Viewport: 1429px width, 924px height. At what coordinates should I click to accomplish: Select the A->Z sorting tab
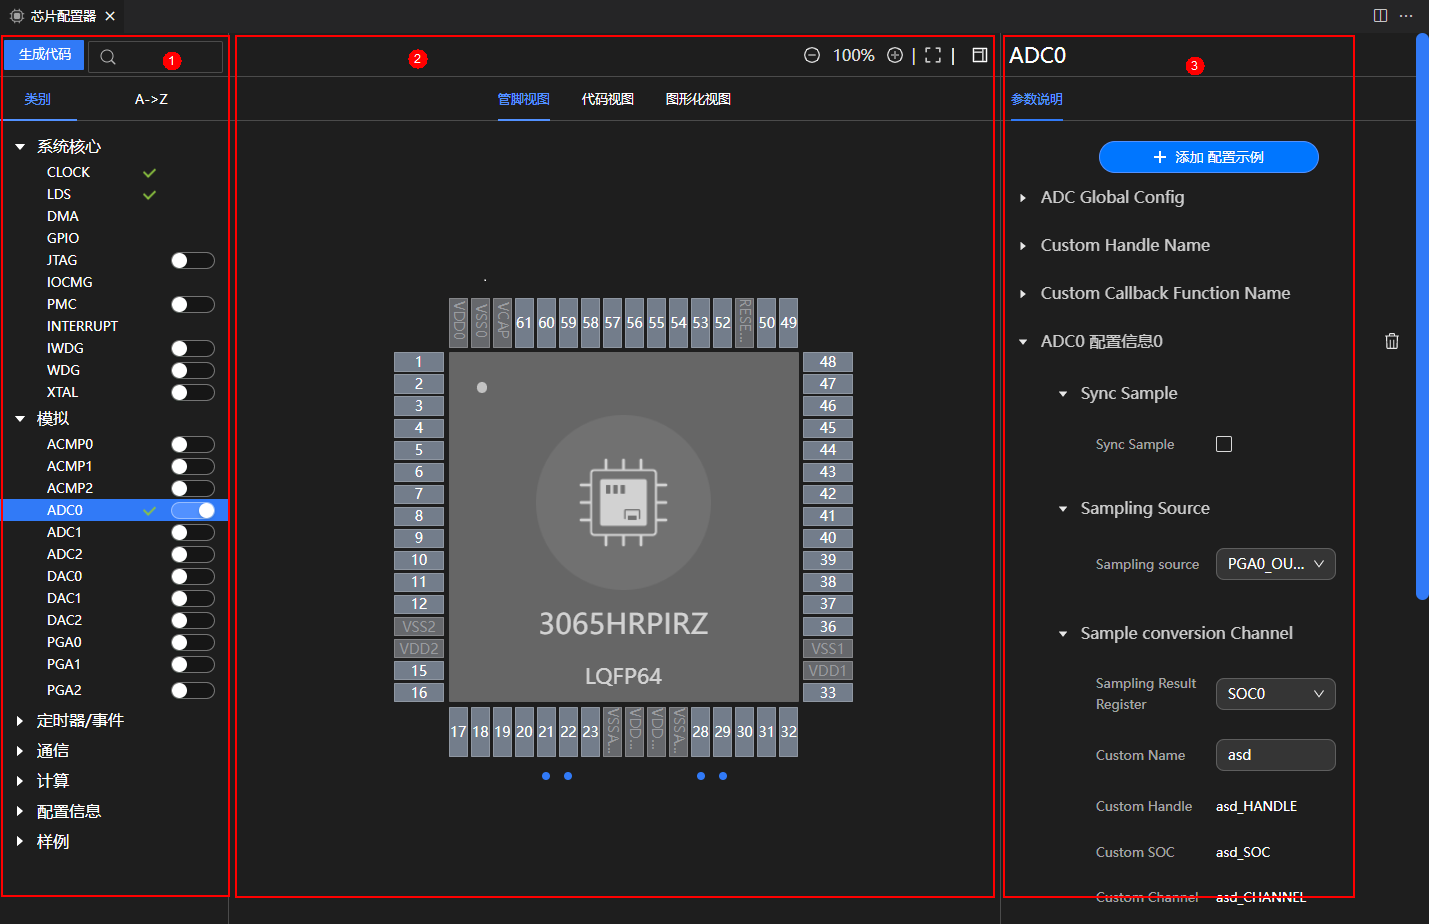pos(151,99)
